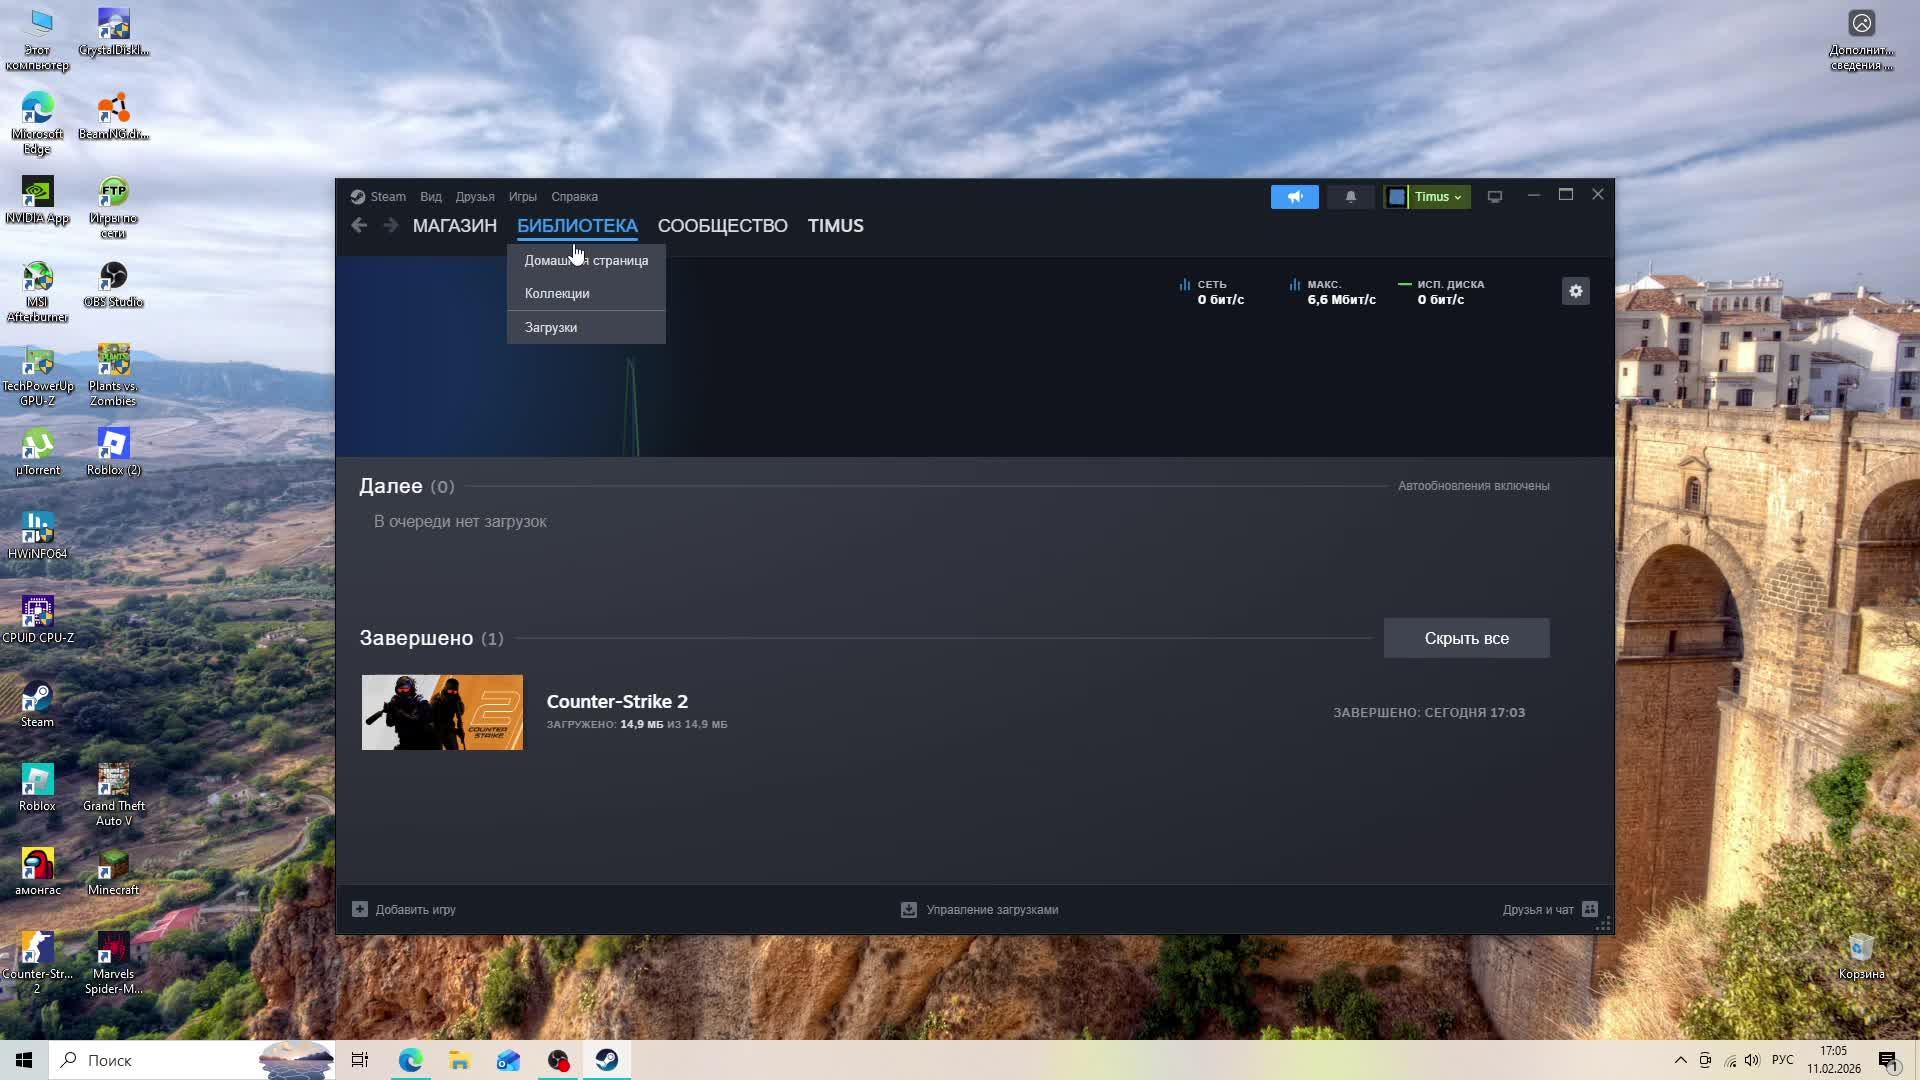Click the Add game plus icon
Image resolution: width=1920 pixels, height=1080 pixels.
(360, 909)
